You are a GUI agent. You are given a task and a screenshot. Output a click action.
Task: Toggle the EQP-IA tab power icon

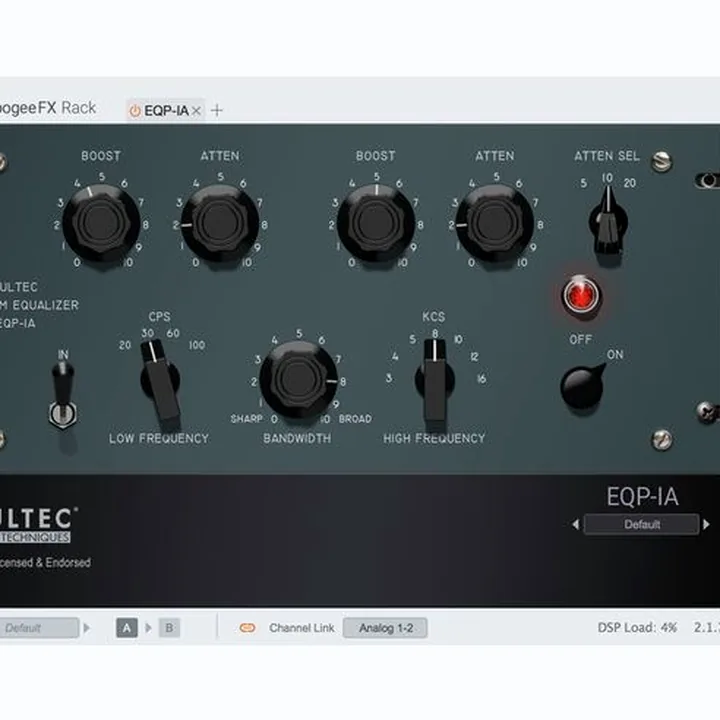[135, 111]
